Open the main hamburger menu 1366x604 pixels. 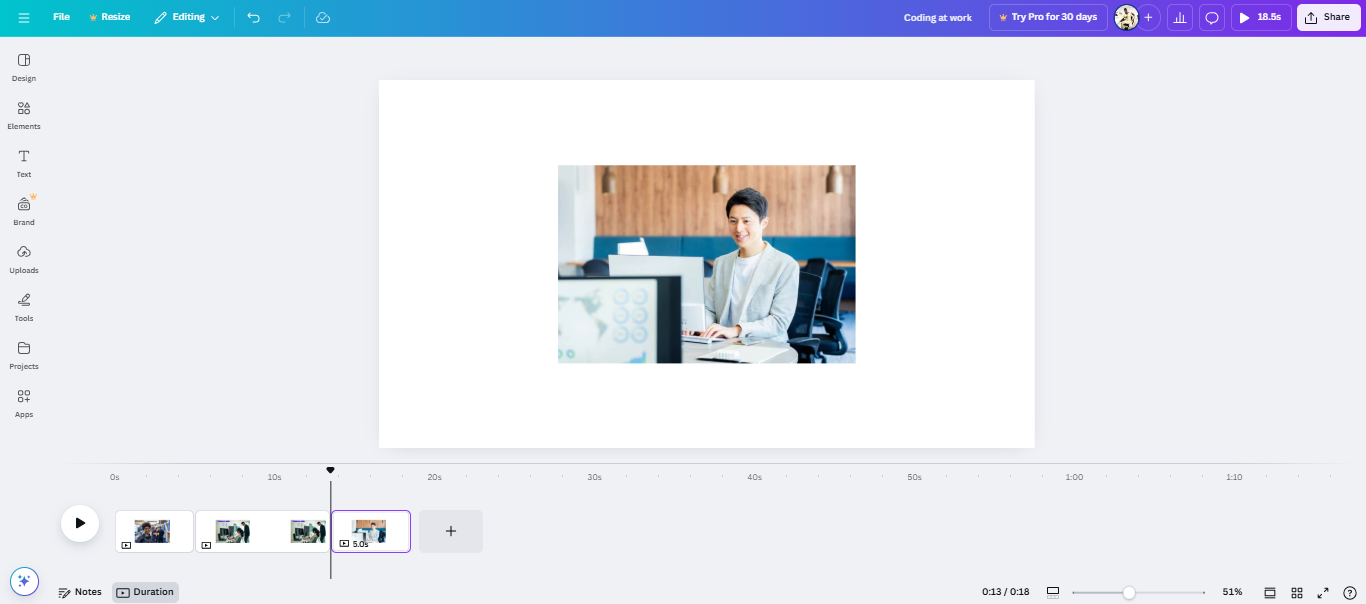point(24,17)
